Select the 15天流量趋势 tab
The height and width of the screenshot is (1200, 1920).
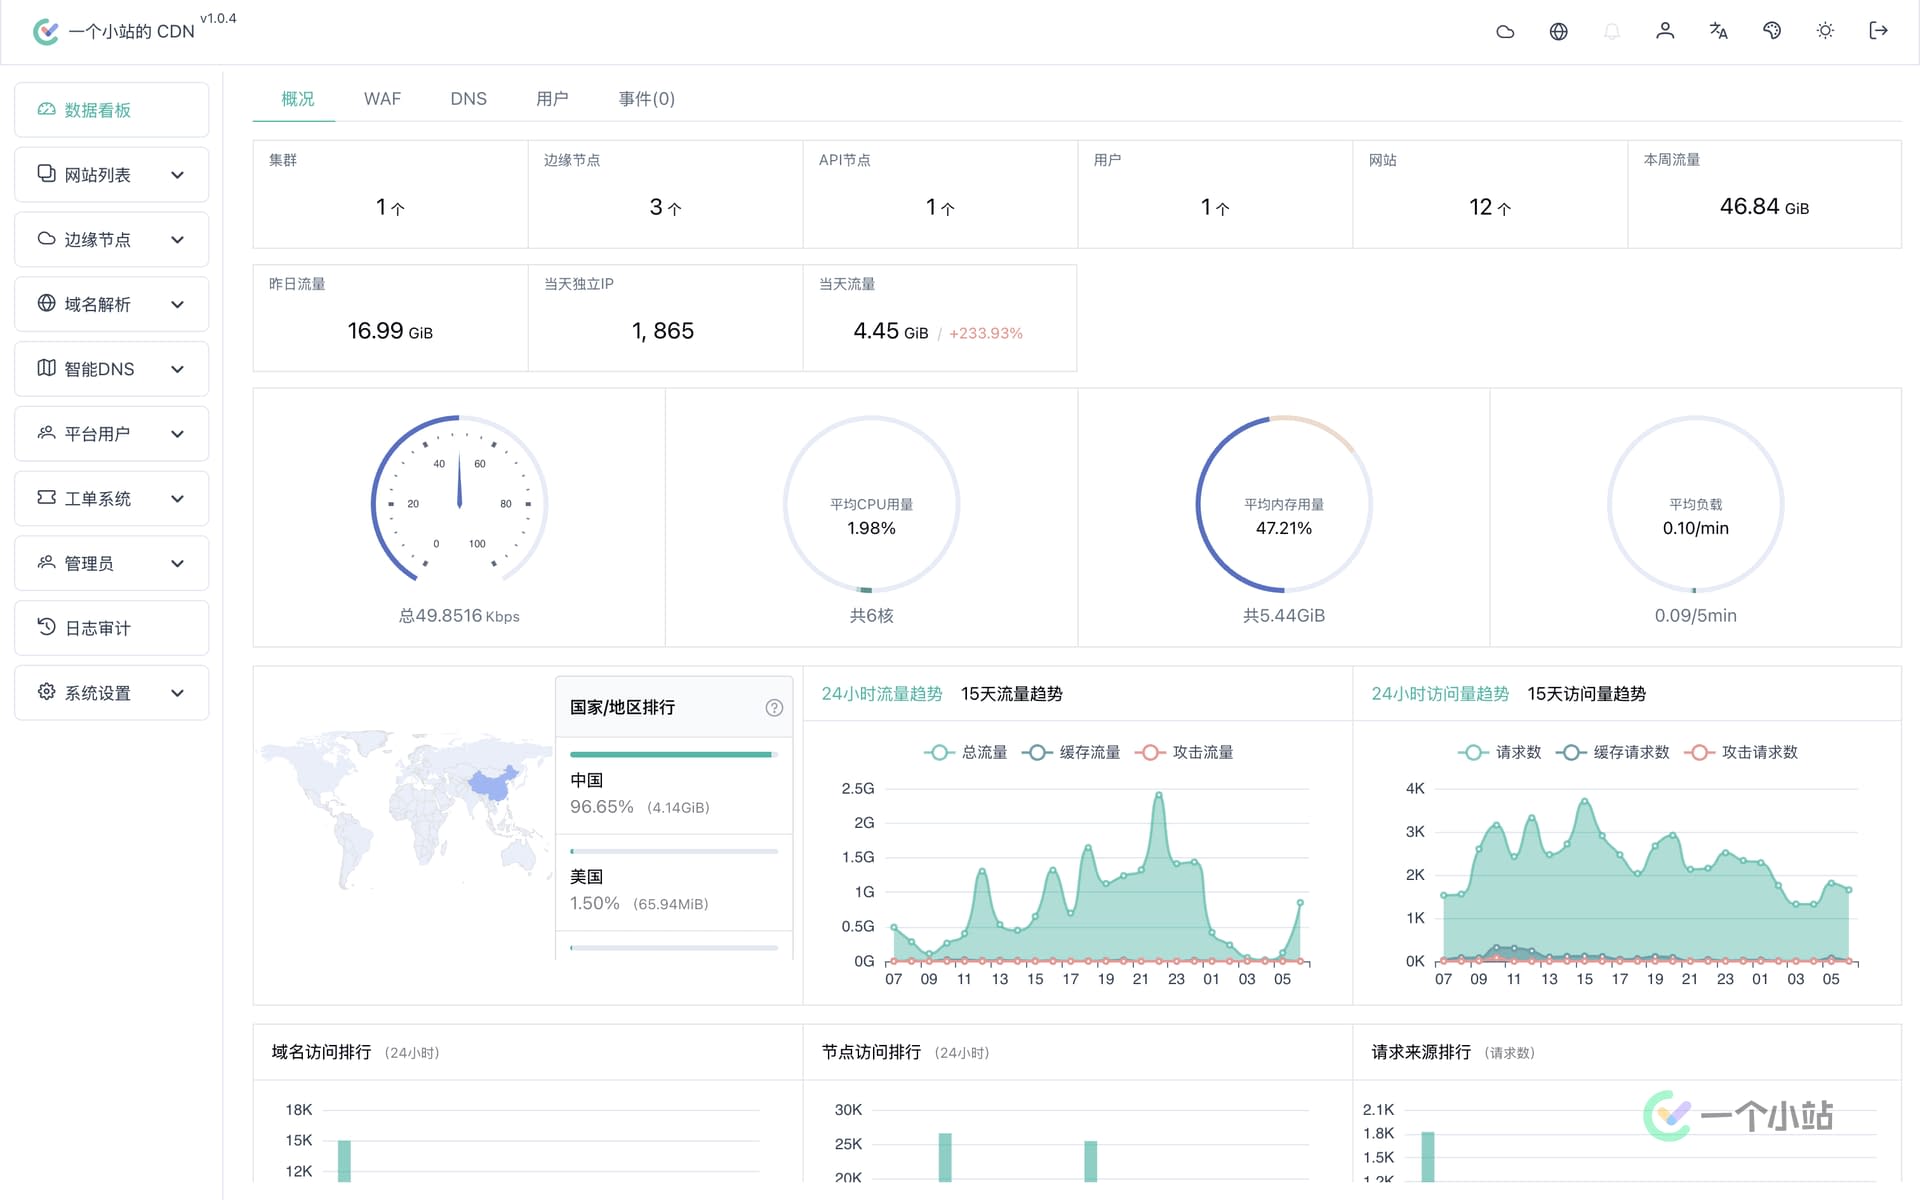pyautogui.click(x=1011, y=693)
